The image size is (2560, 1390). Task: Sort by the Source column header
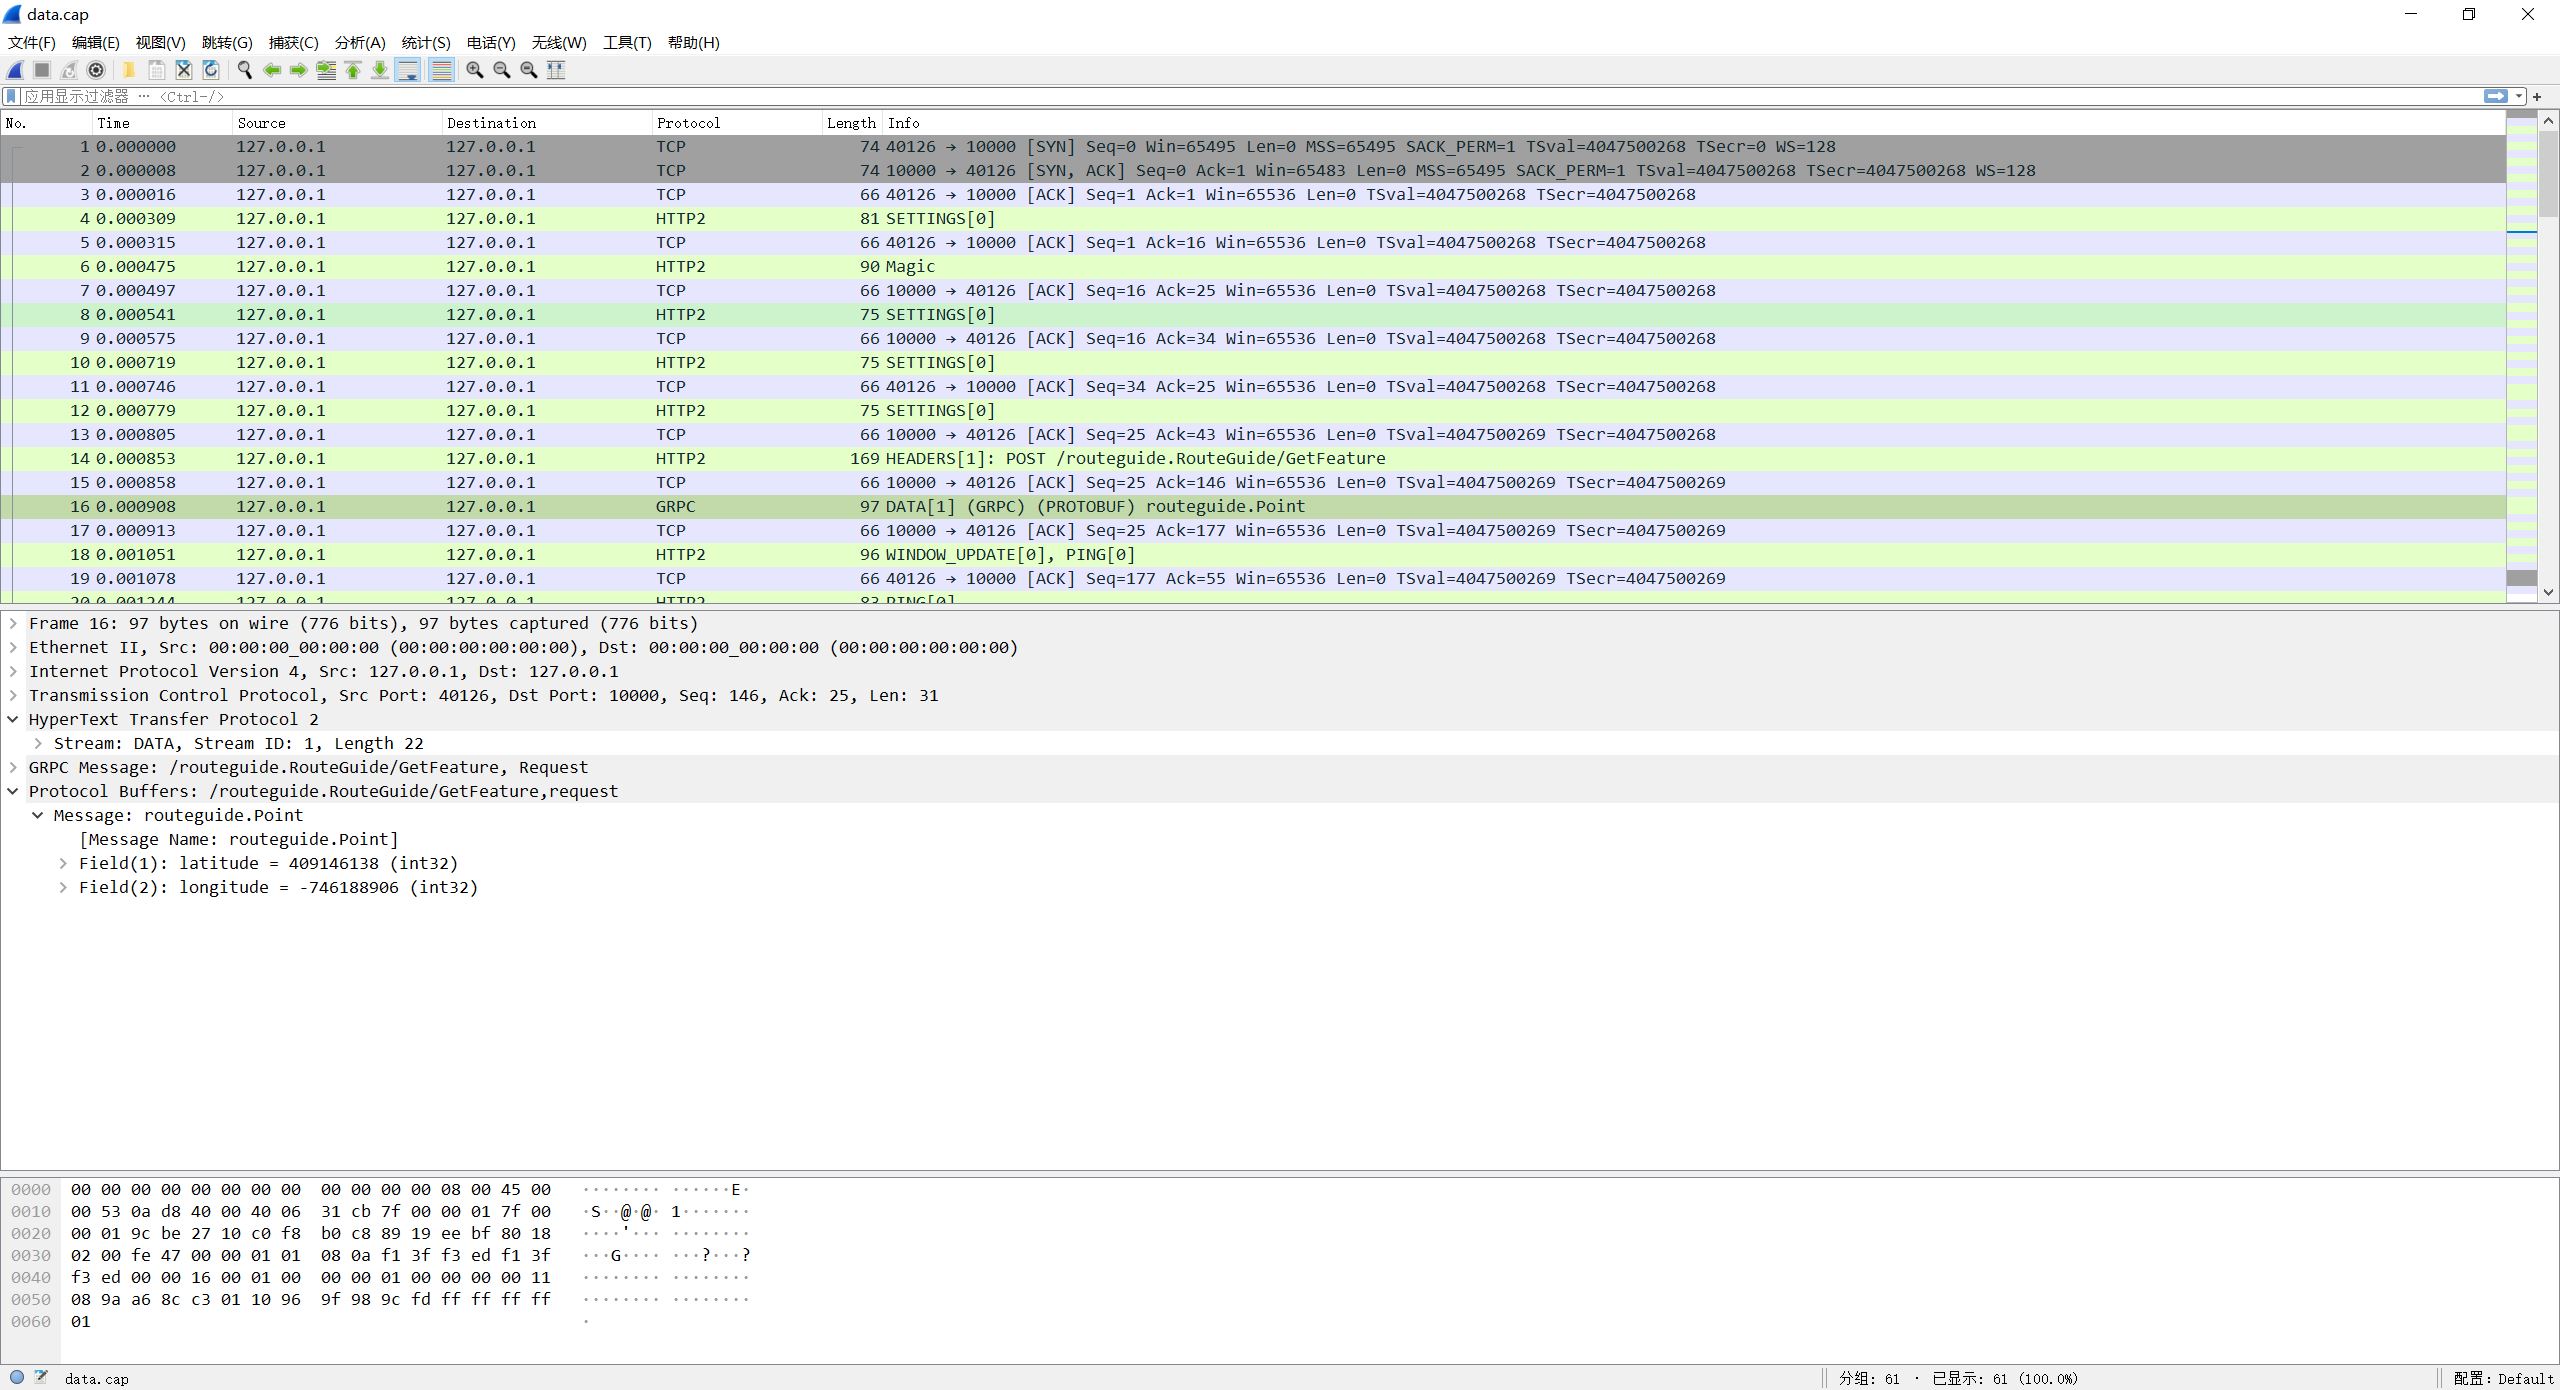[337, 123]
